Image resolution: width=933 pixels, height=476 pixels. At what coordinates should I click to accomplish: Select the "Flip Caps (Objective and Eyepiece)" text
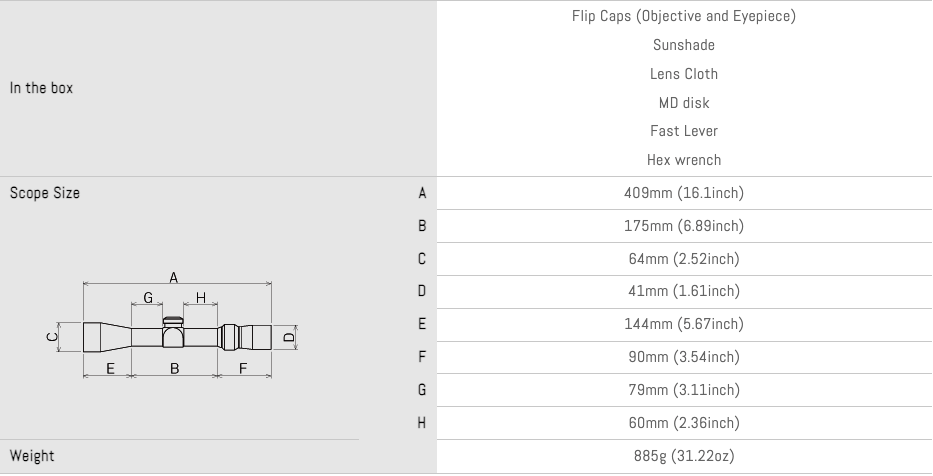tap(684, 16)
